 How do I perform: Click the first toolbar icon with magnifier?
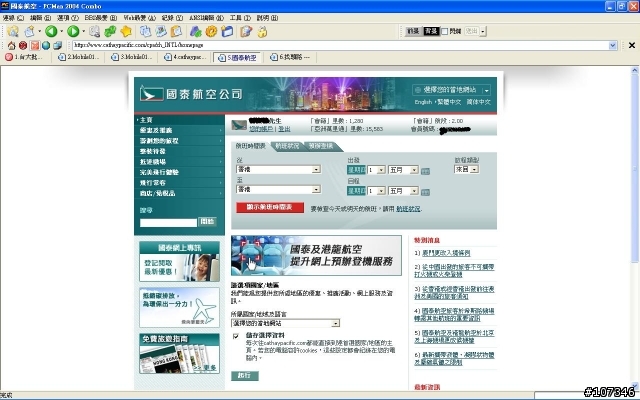(x=13, y=31)
